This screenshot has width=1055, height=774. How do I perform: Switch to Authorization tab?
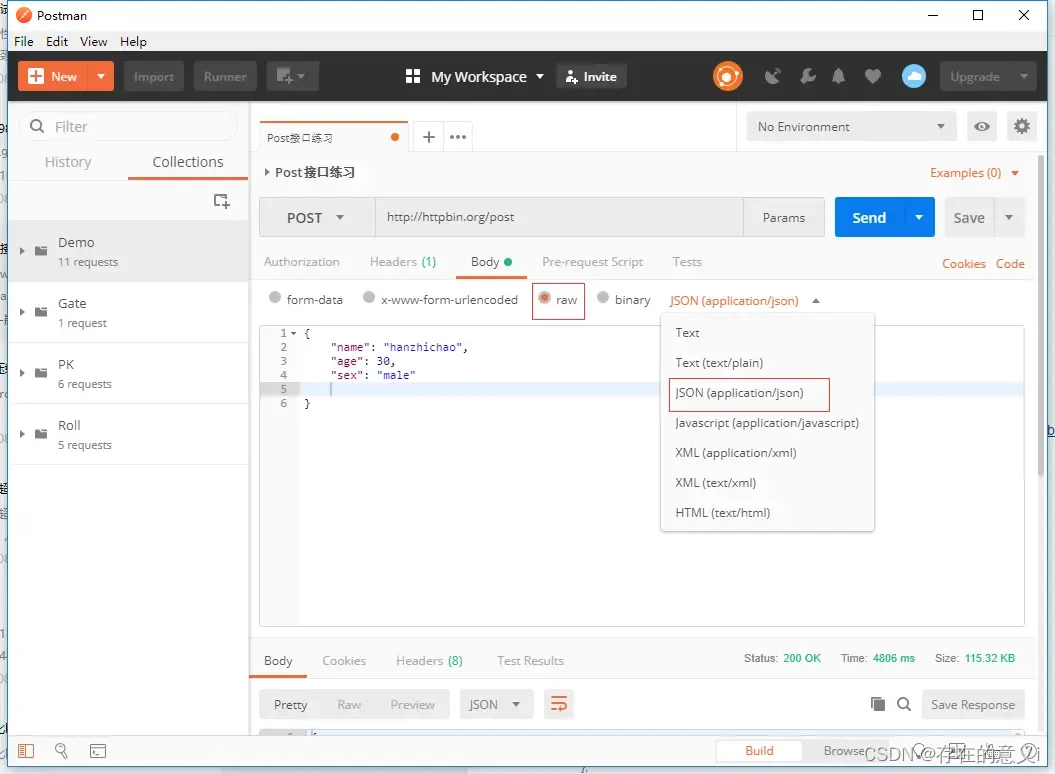tap(301, 261)
